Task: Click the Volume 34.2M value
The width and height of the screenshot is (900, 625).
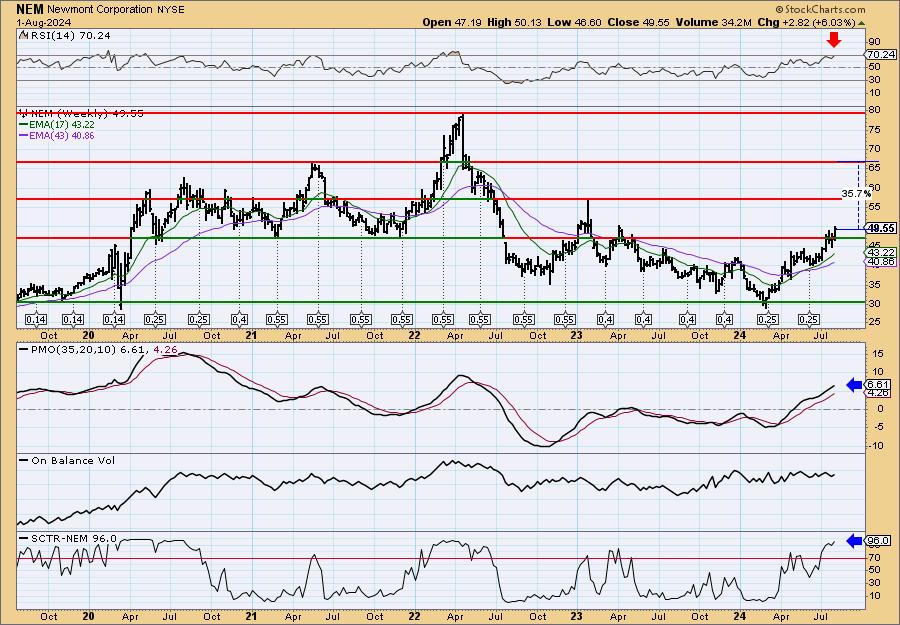Action: (x=713, y=22)
